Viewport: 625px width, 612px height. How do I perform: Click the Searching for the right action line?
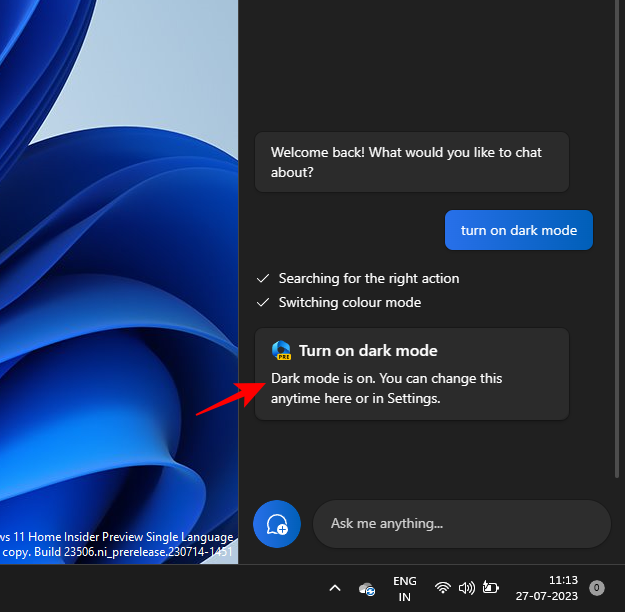pyautogui.click(x=369, y=279)
